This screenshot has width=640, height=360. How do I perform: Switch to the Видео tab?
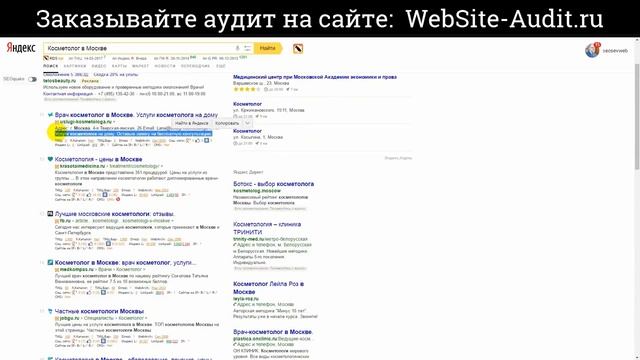(99, 66)
